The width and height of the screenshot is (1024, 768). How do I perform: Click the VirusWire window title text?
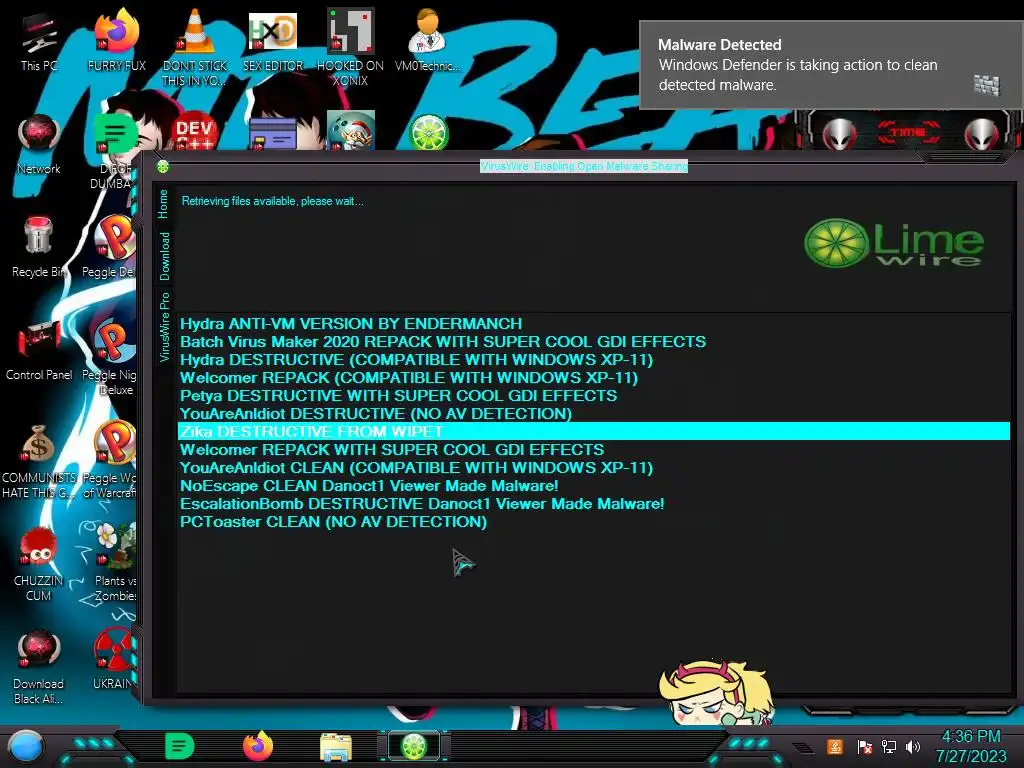[583, 167]
